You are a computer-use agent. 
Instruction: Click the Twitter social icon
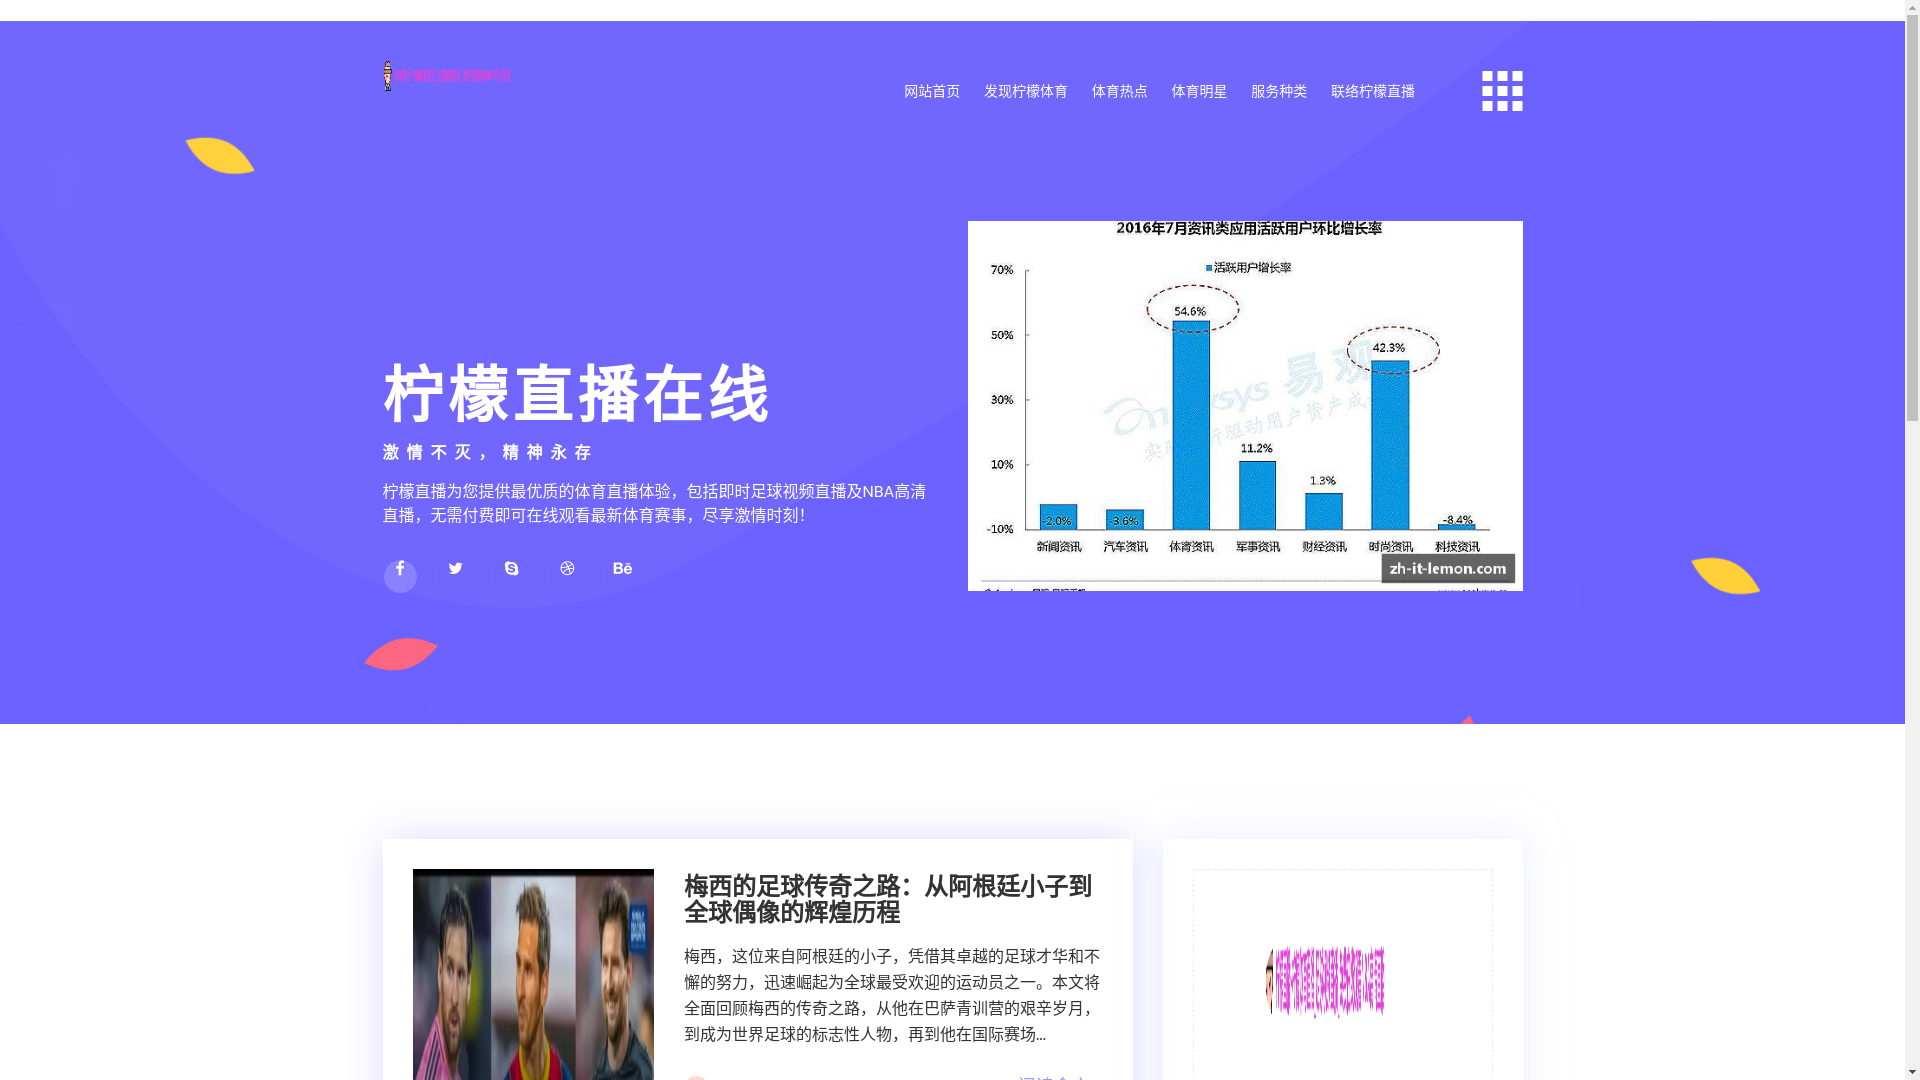tap(455, 569)
